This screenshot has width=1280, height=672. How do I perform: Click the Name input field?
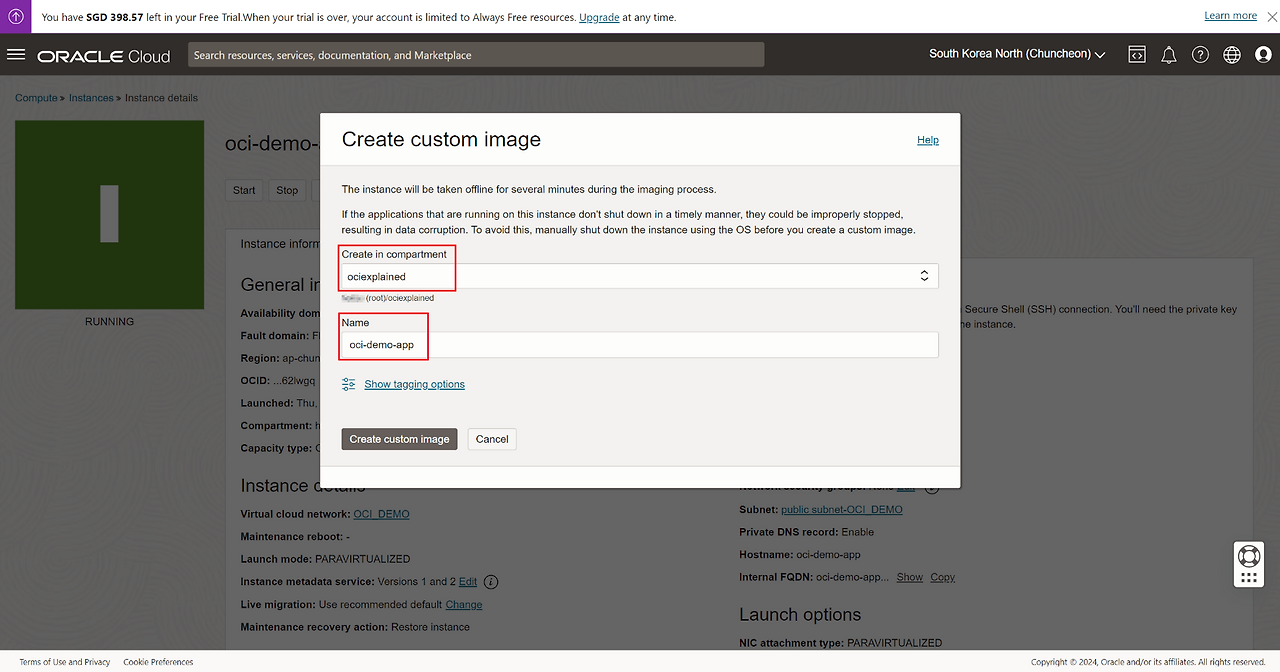pos(640,345)
